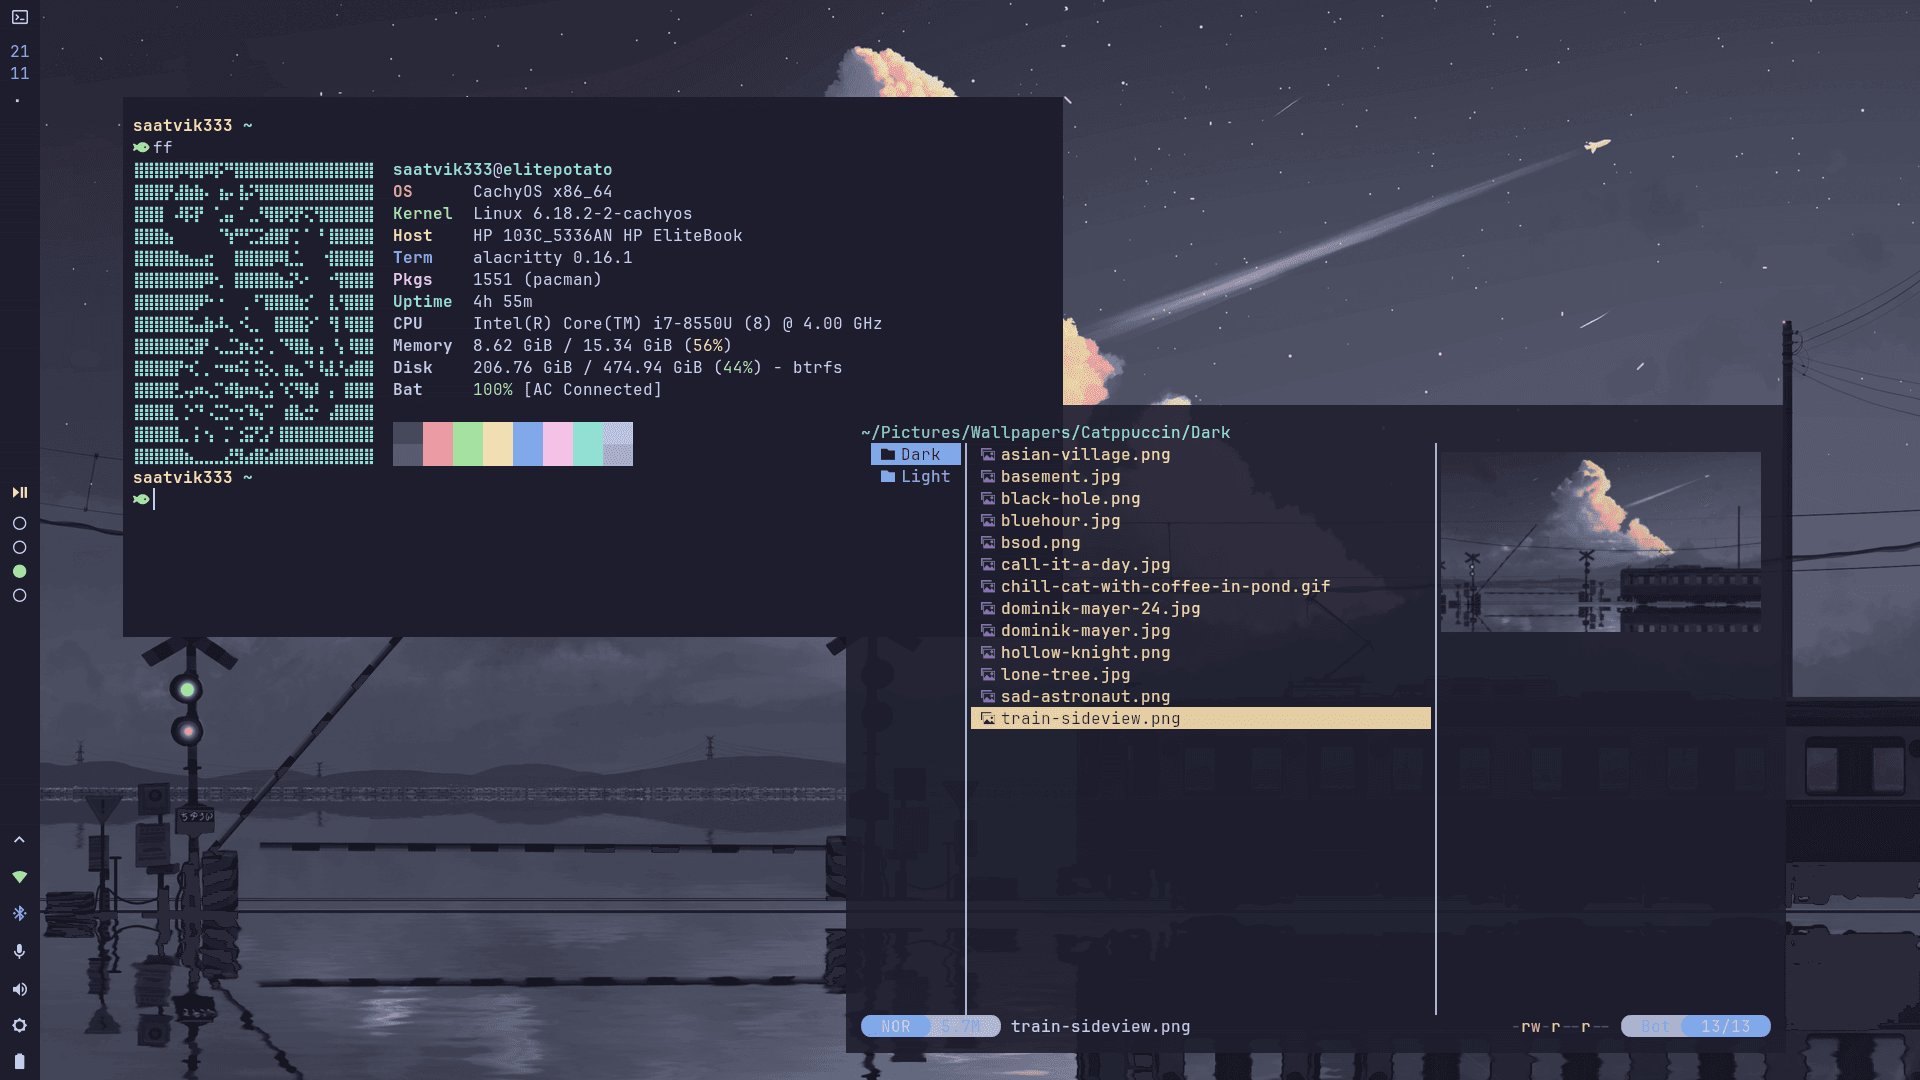This screenshot has width=1920, height=1080.
Task: Click the train-sideview.png preview thumbnail
Action: (x=1600, y=540)
